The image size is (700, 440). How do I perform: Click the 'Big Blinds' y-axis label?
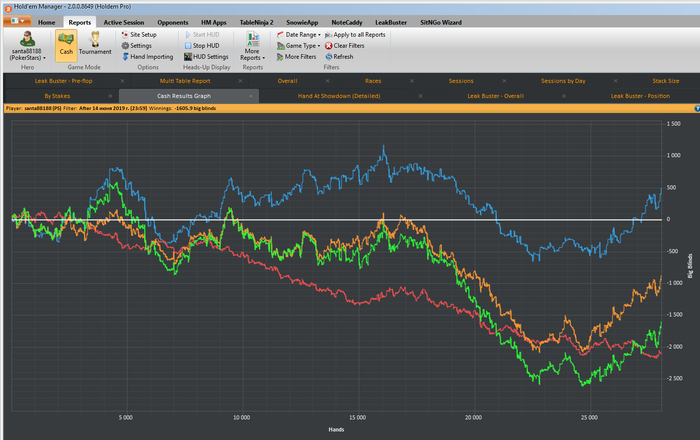click(x=690, y=266)
